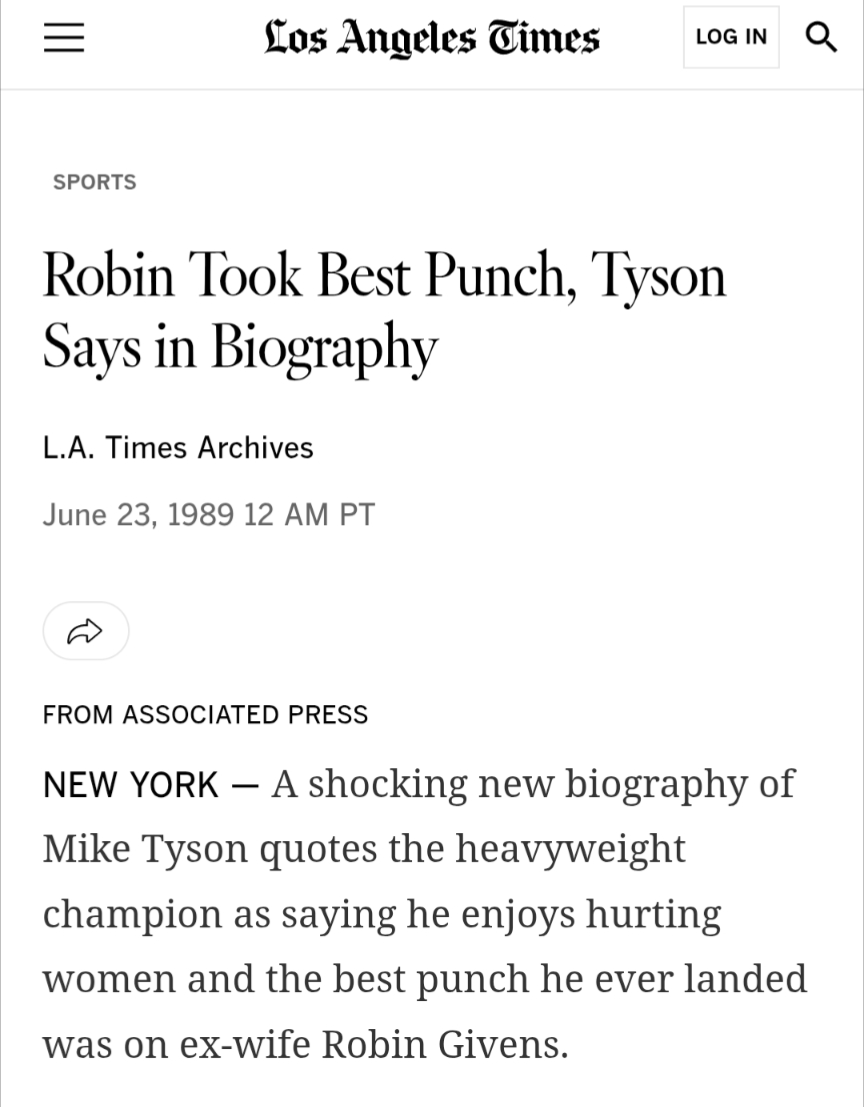The image size is (864, 1107).
Task: Click the search magnifier icon
Action: click(x=821, y=38)
